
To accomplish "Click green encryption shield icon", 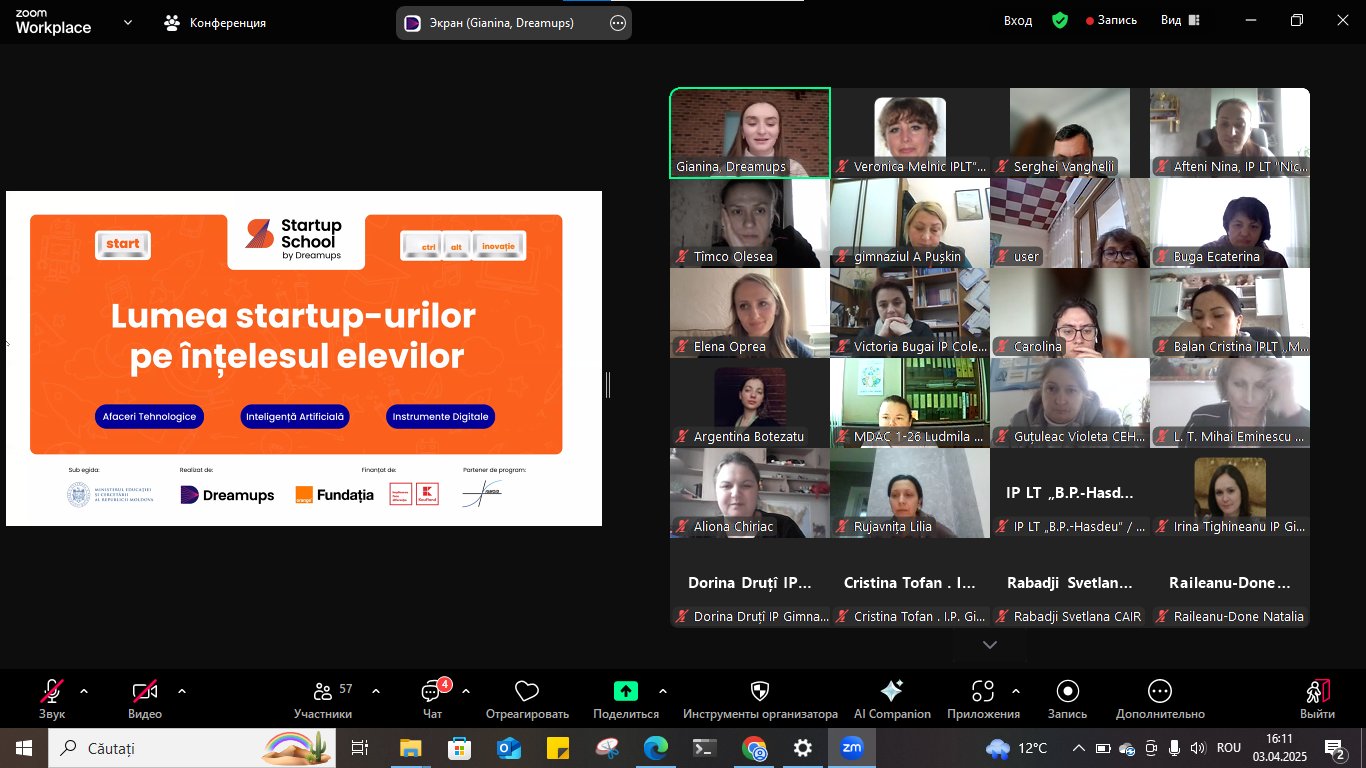I will [1060, 20].
